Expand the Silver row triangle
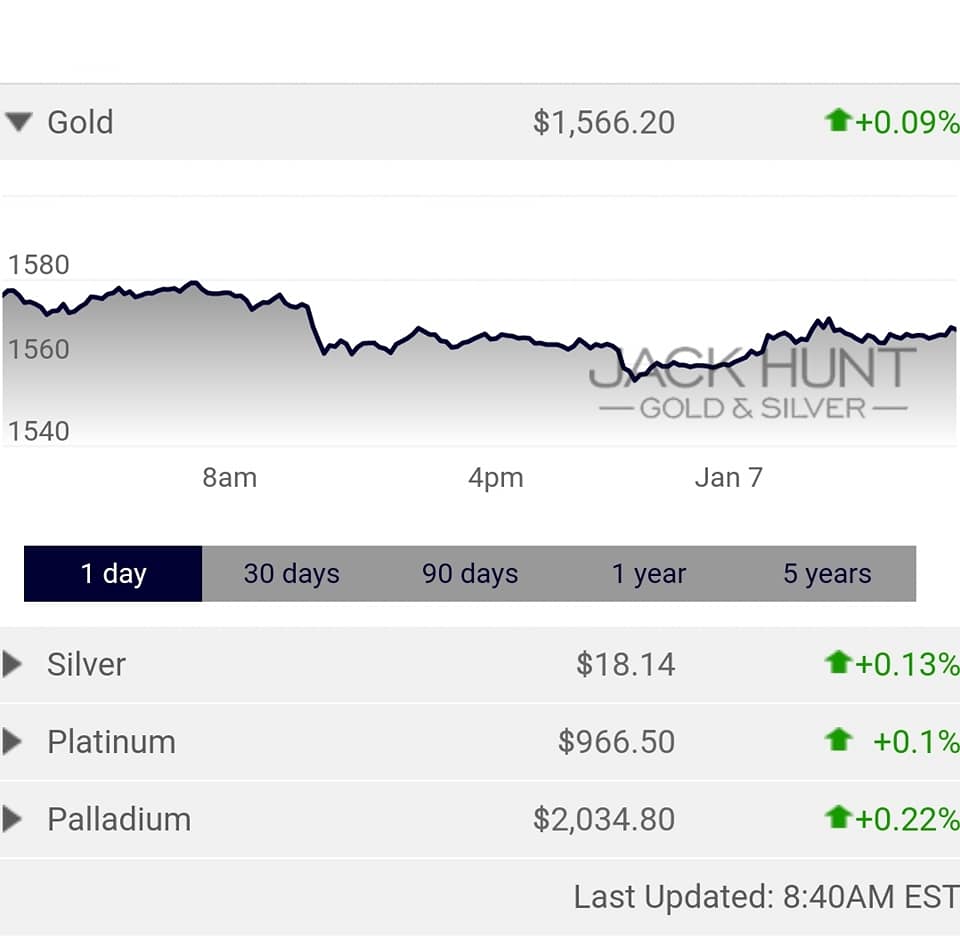Image resolution: width=960 pixels, height=948 pixels. click(13, 664)
